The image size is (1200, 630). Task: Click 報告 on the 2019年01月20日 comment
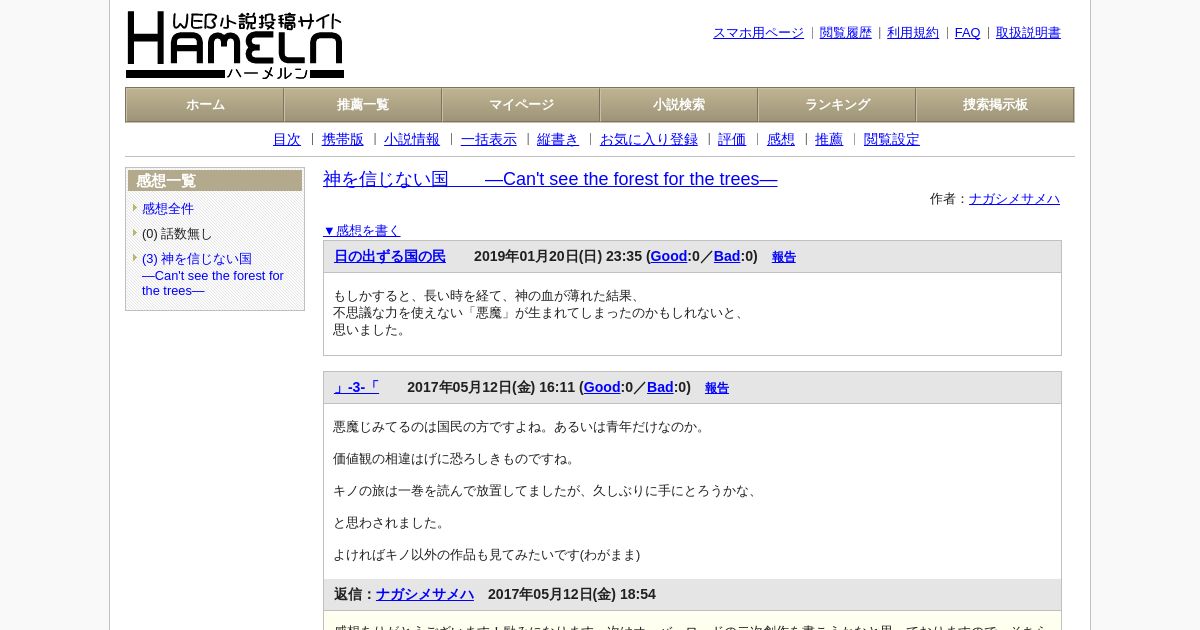(784, 258)
